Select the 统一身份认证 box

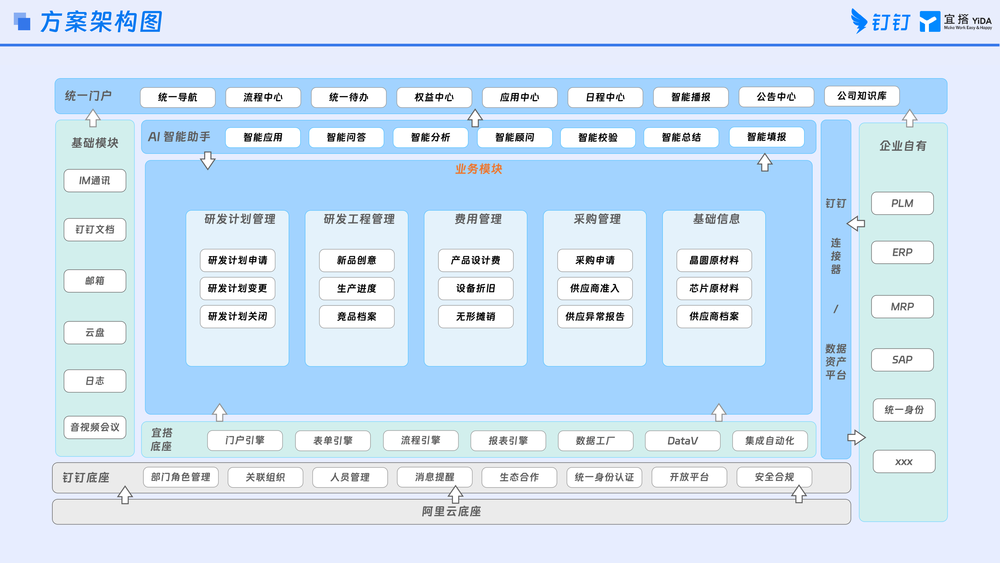(x=604, y=477)
